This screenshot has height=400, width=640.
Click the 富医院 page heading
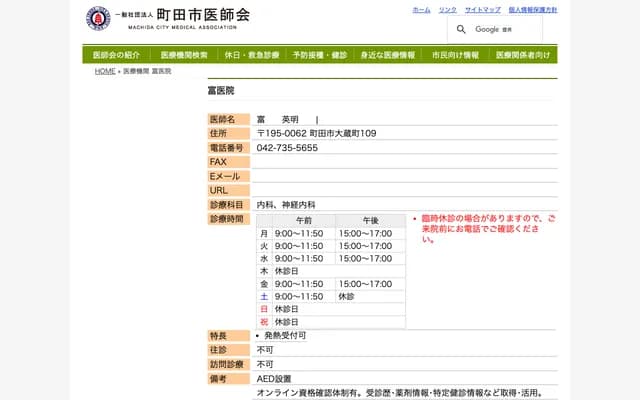[220, 90]
